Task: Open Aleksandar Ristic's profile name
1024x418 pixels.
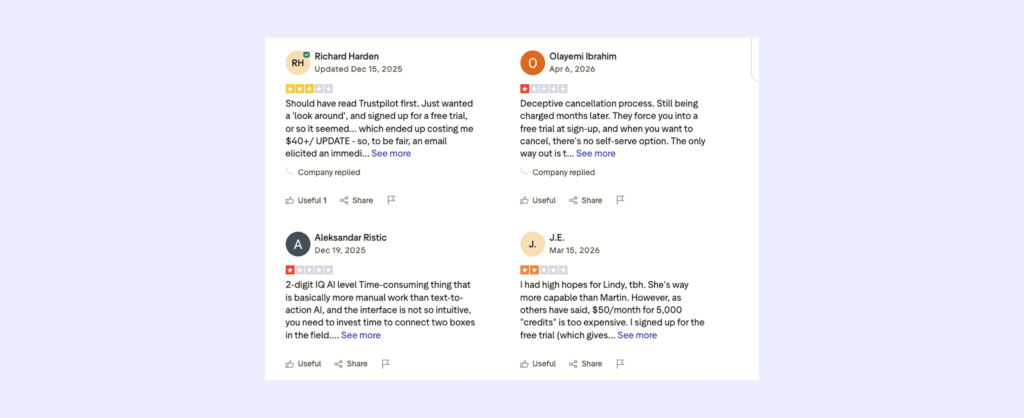Action: (350, 237)
